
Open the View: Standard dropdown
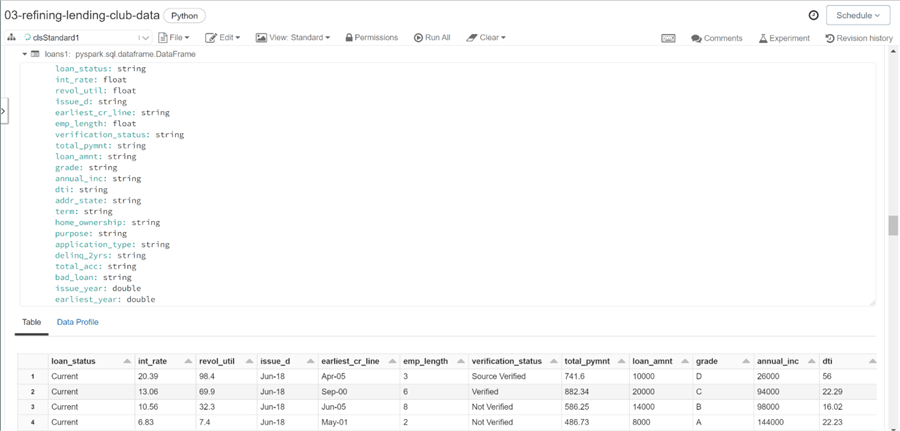click(x=292, y=38)
